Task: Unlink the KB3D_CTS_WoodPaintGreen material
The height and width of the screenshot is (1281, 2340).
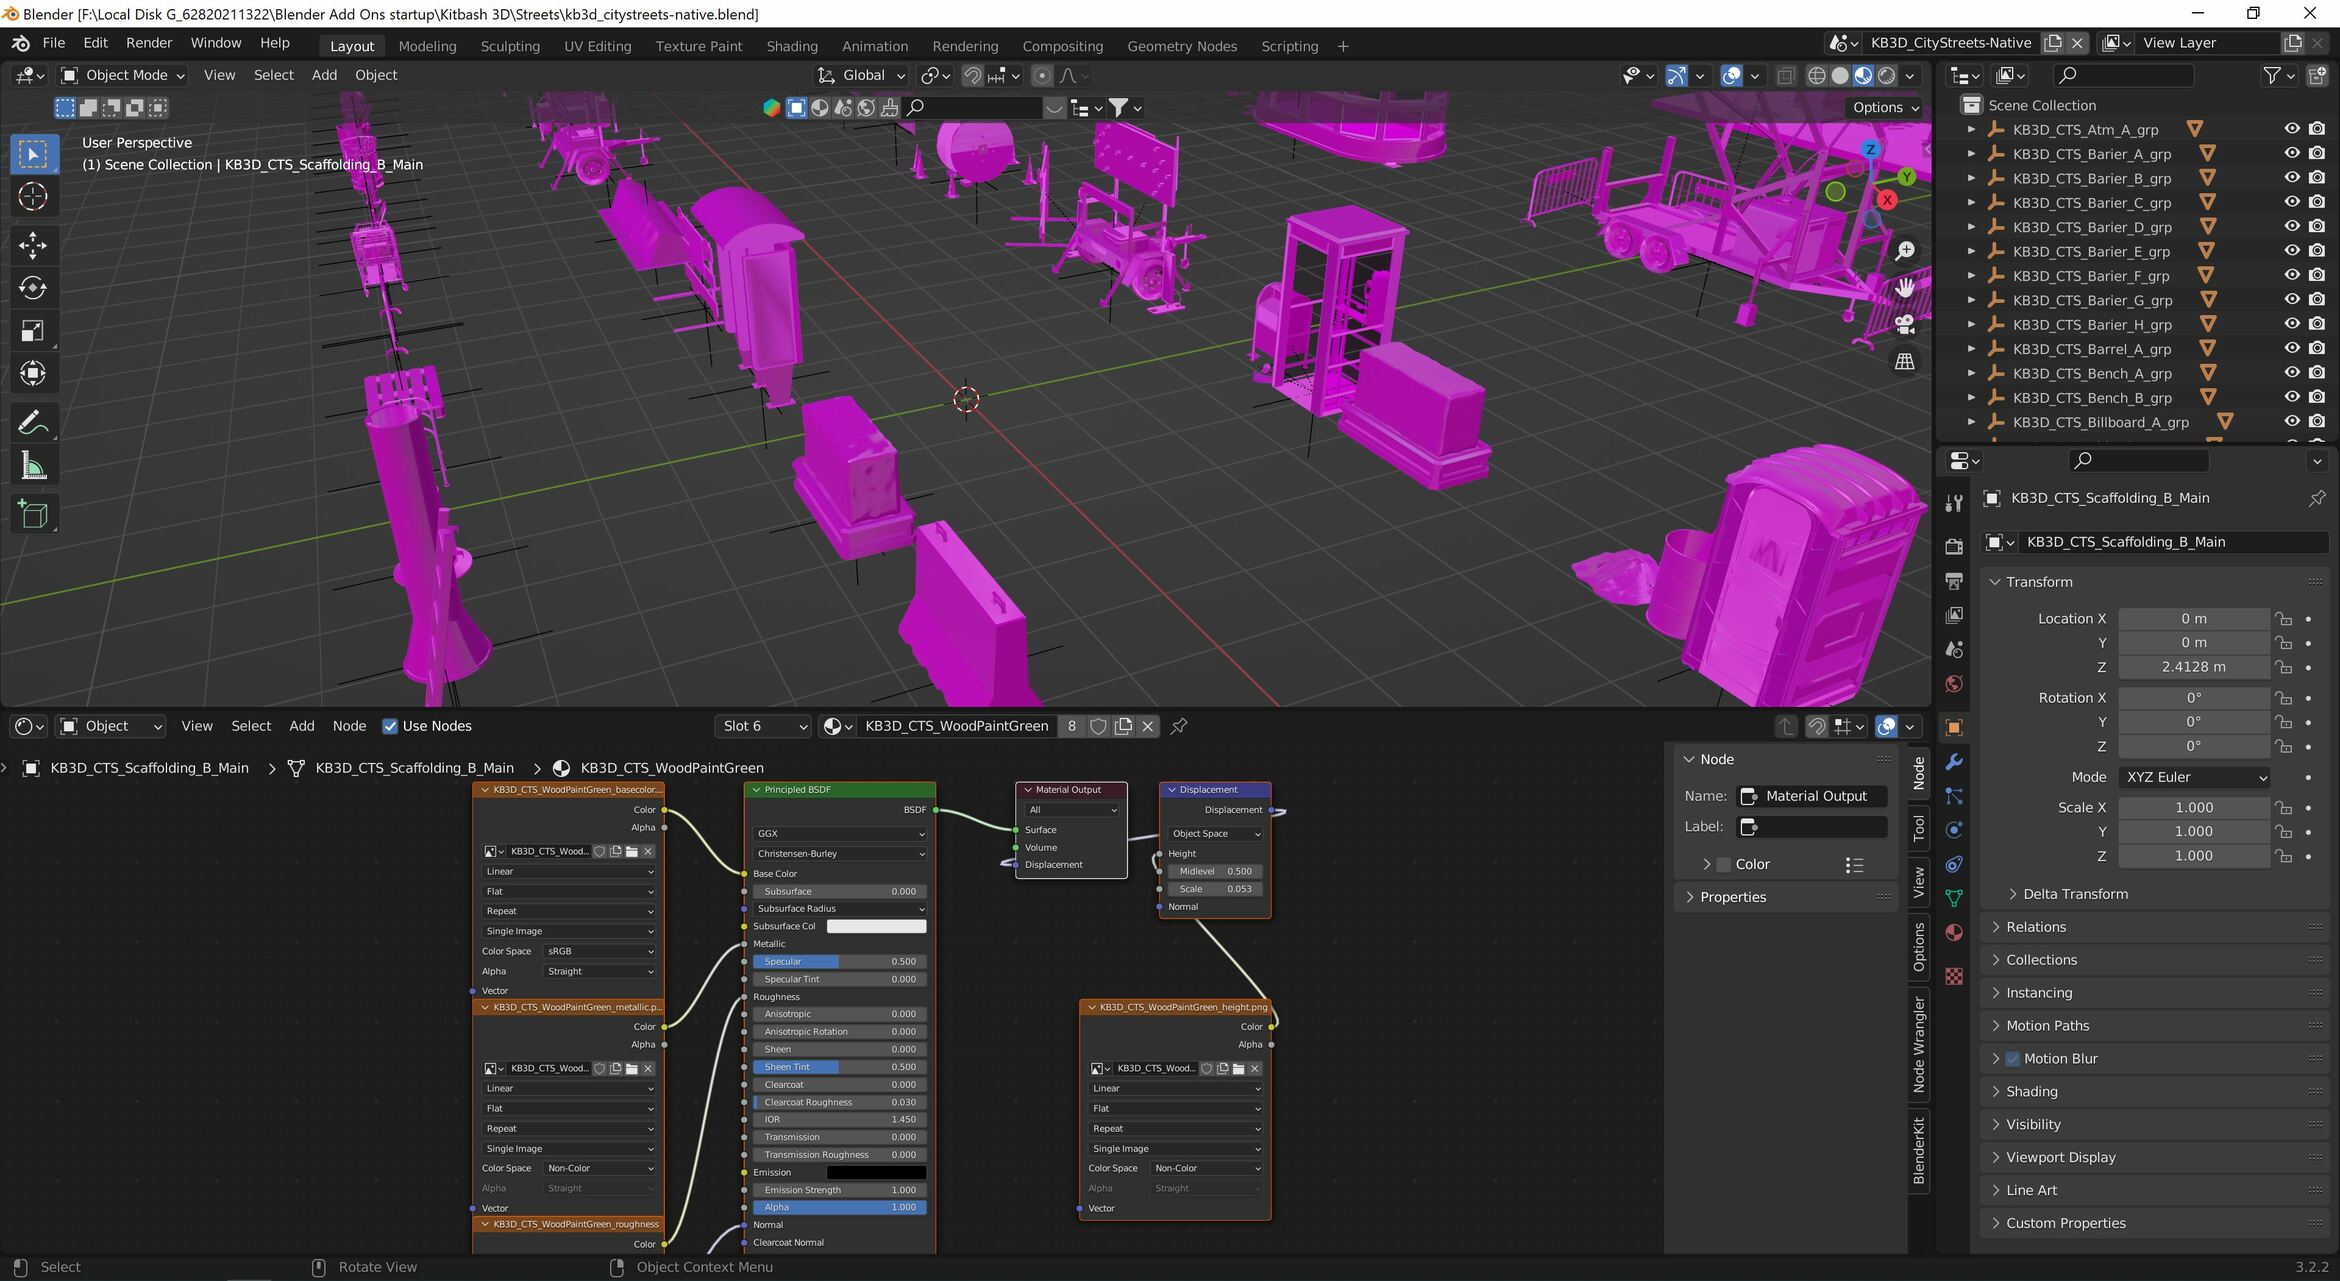Action: point(1148,726)
